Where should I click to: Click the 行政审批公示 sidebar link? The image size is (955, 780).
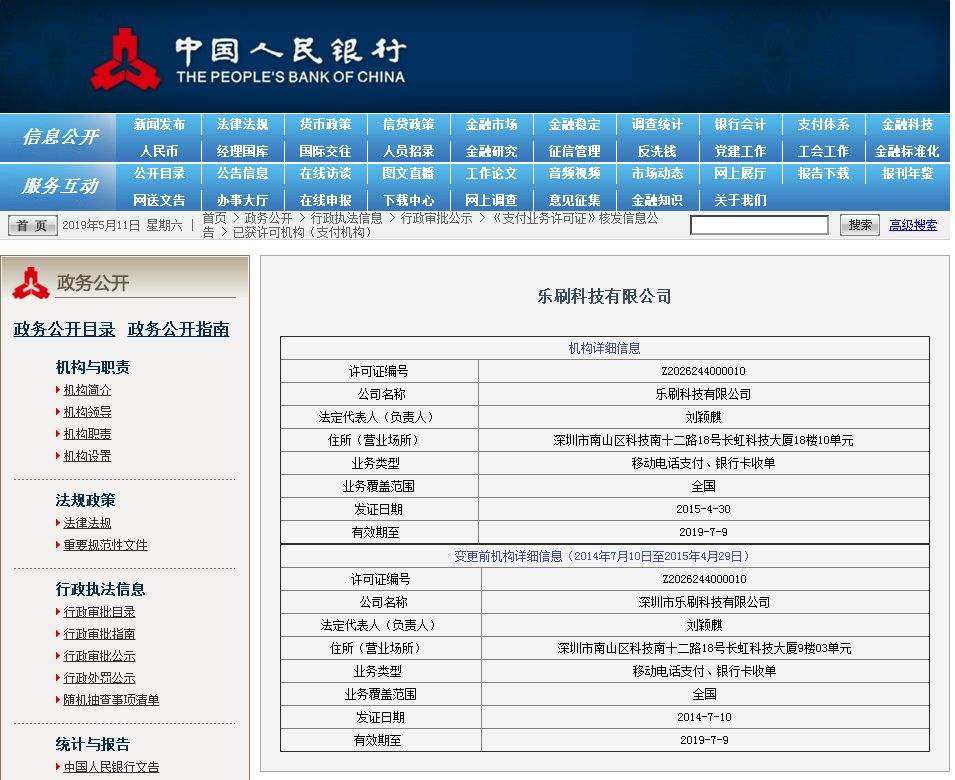99,656
